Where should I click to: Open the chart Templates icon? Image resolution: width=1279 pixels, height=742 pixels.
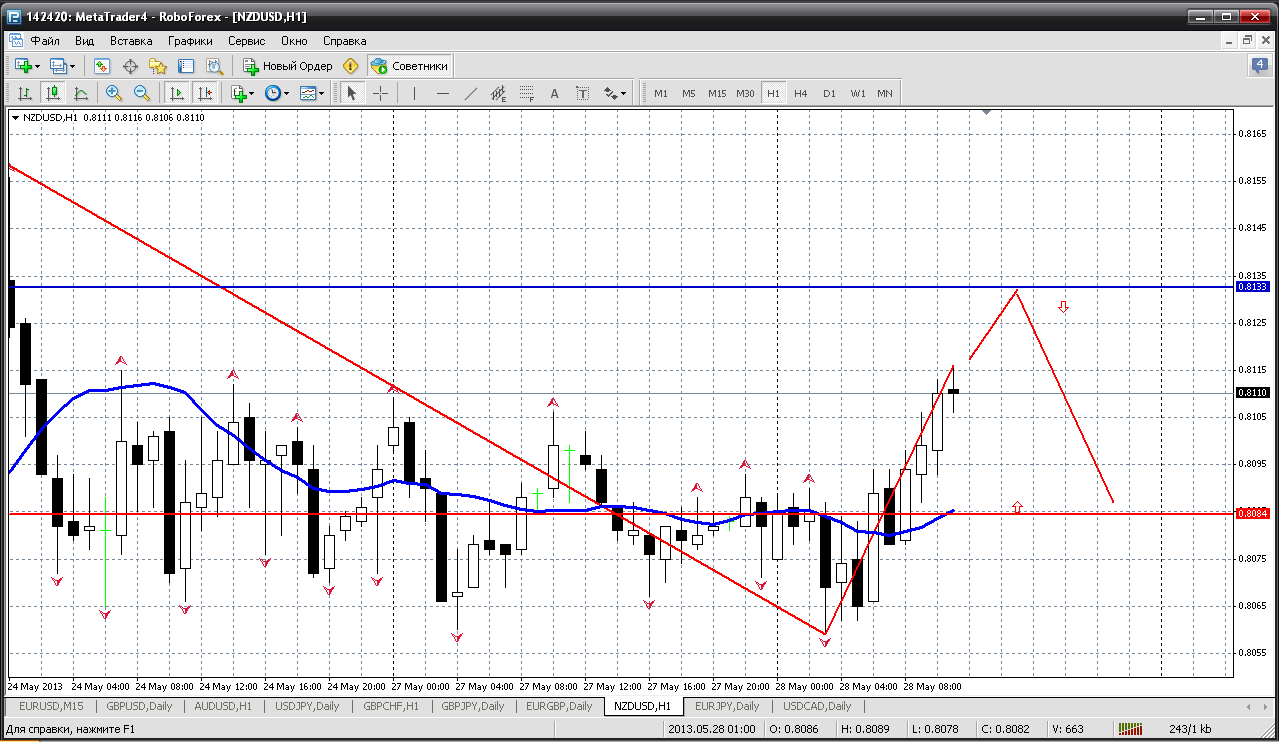(308, 93)
